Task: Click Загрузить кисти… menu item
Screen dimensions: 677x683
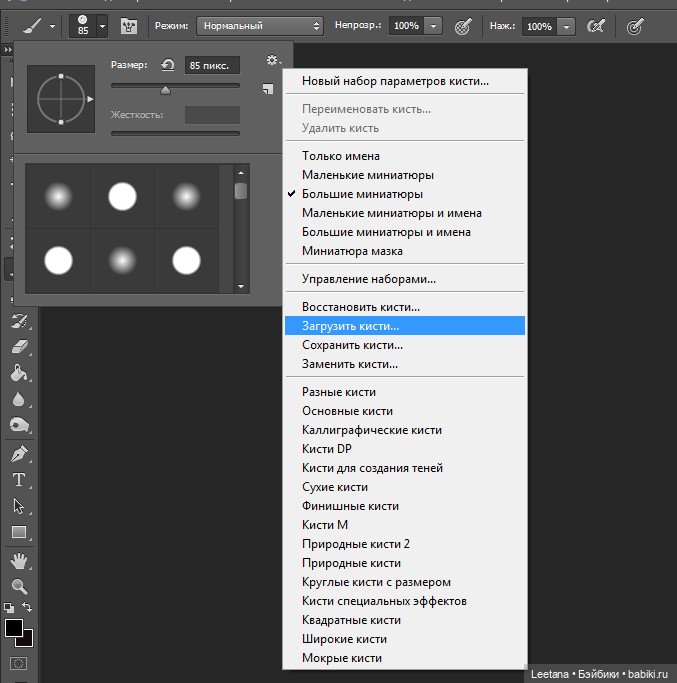Action: (405, 326)
